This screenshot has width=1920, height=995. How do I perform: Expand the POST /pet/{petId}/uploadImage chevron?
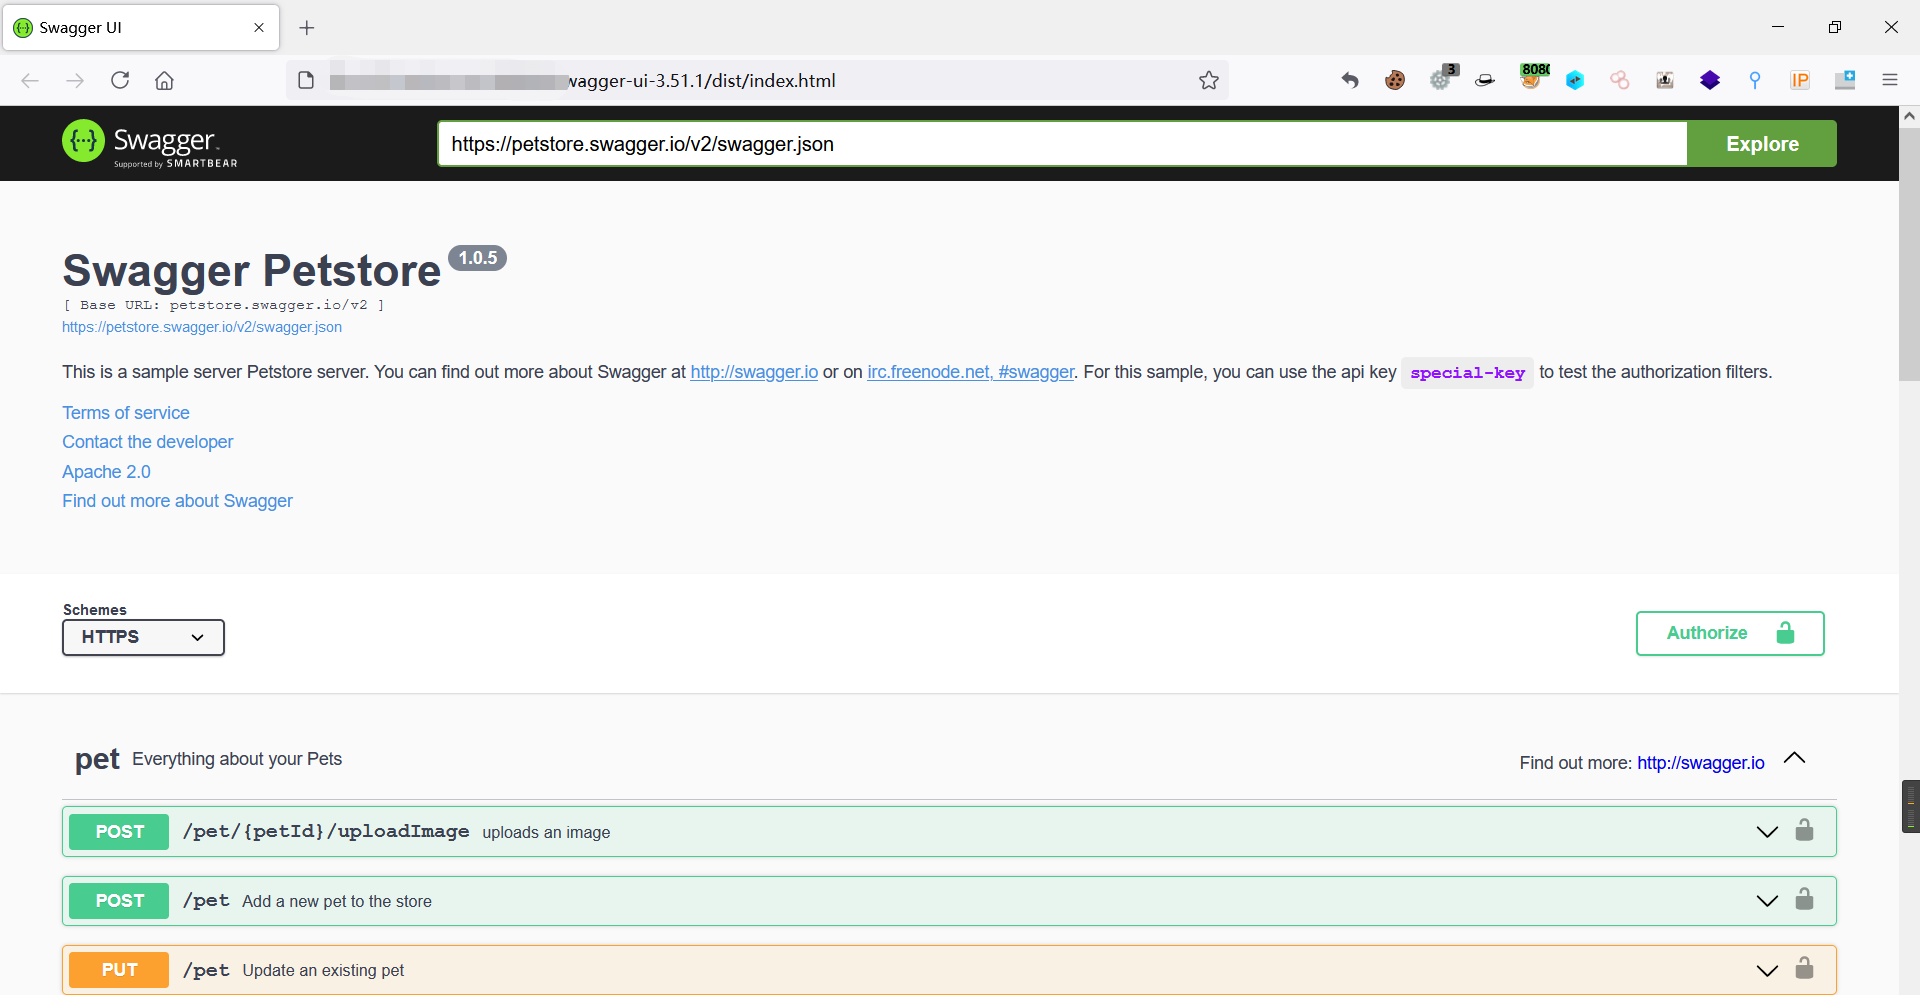(x=1767, y=832)
